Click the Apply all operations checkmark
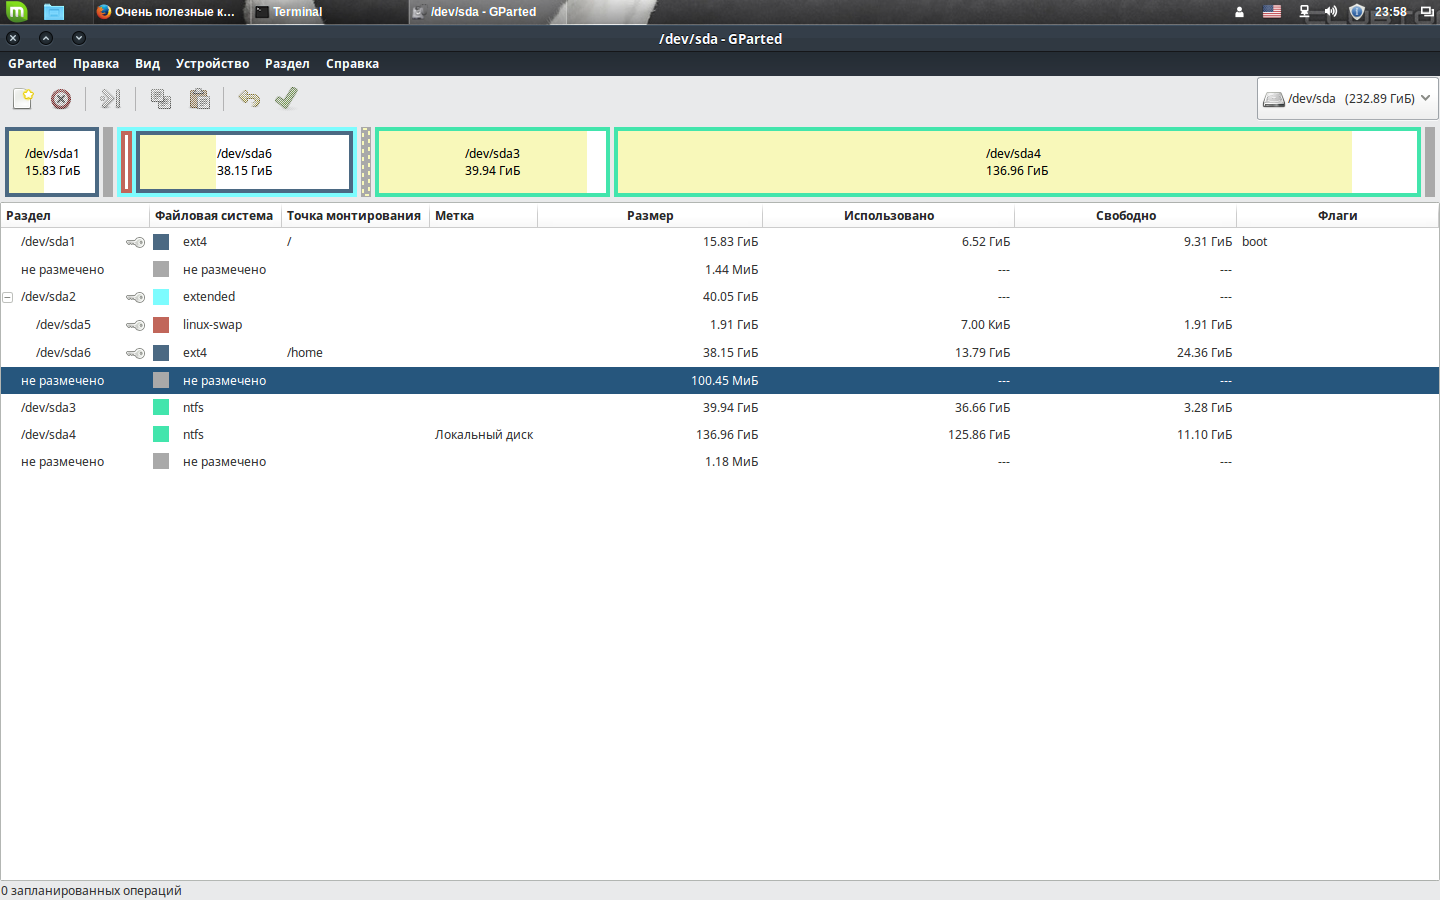 click(286, 99)
